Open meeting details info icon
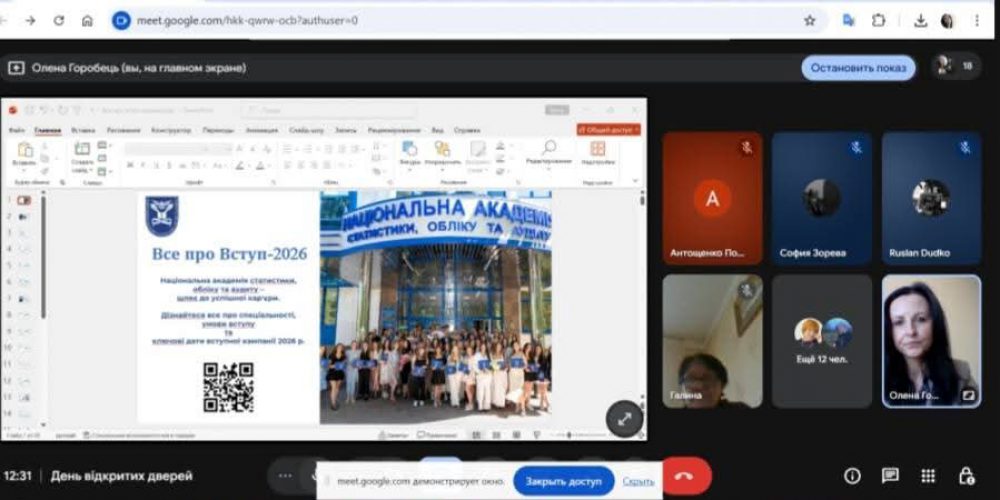This screenshot has height=500, width=1000. (x=852, y=476)
